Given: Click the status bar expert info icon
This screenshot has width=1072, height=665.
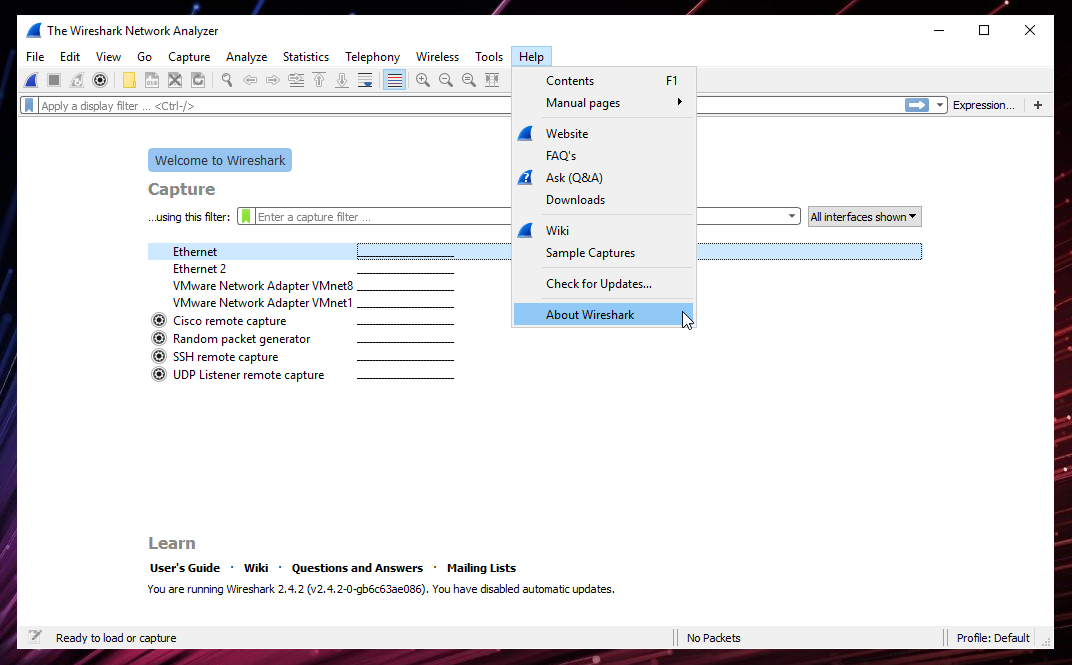Looking at the screenshot, I should (x=35, y=637).
